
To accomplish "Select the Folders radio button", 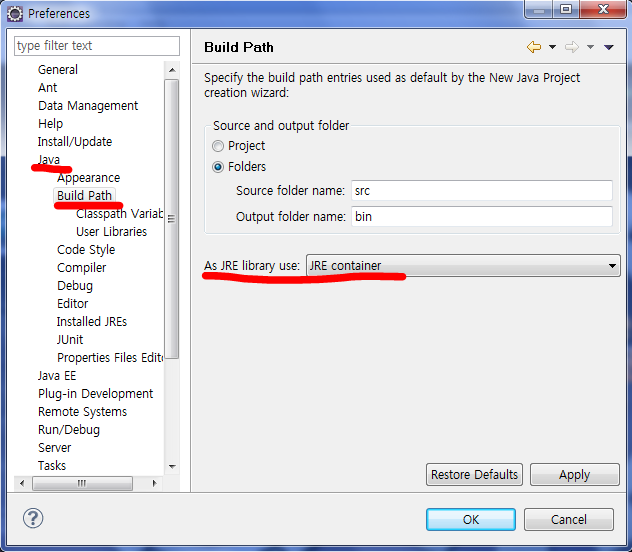I will (218, 167).
